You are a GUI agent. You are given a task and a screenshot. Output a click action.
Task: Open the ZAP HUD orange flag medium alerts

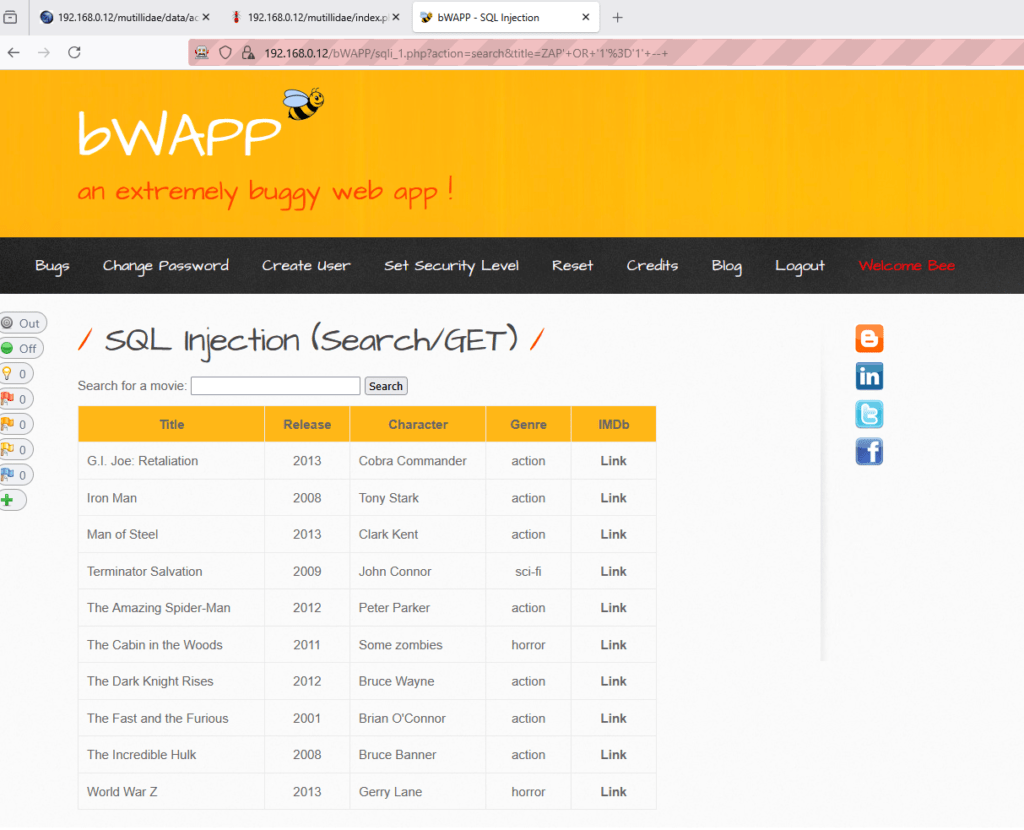[x=15, y=424]
